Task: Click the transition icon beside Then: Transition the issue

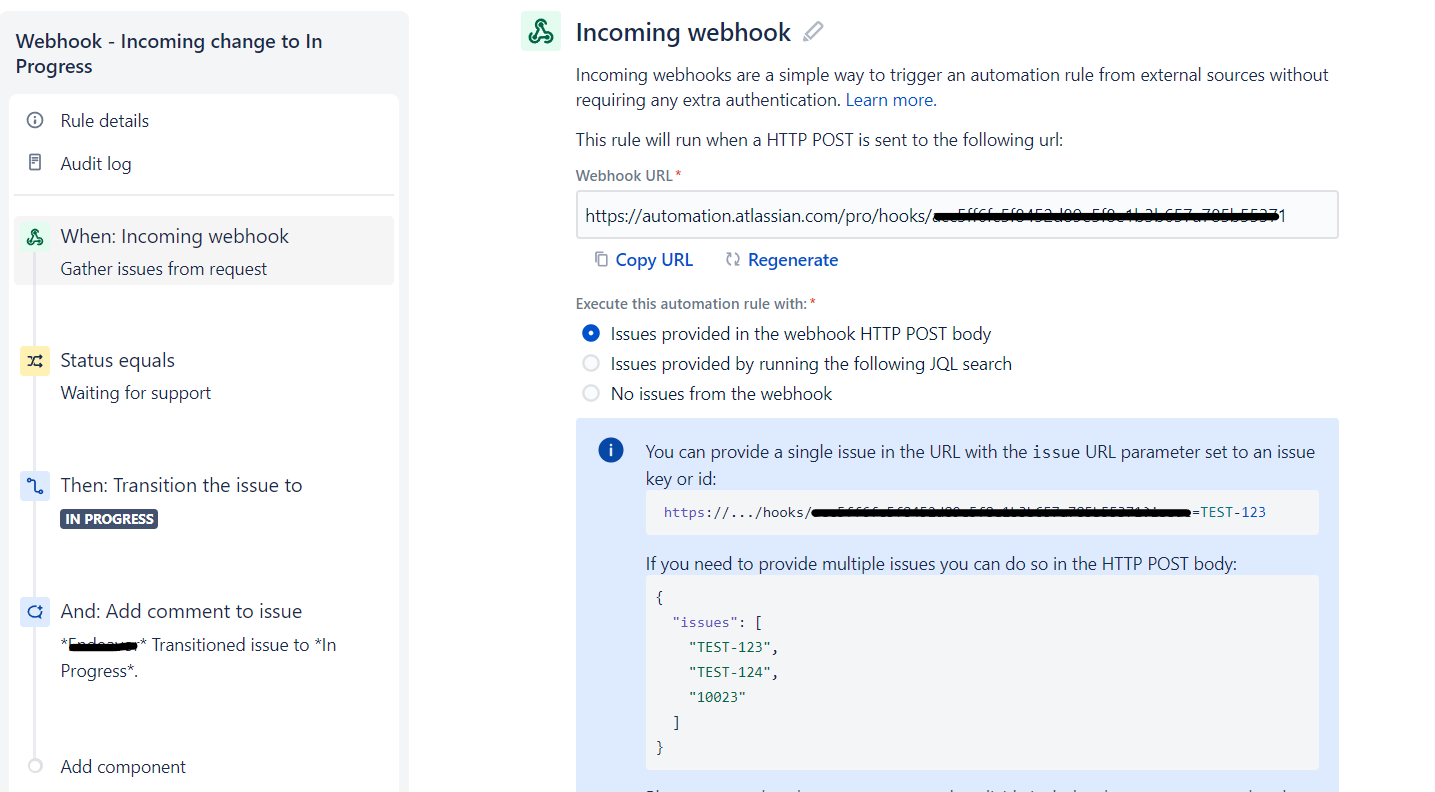Action: tap(35, 486)
